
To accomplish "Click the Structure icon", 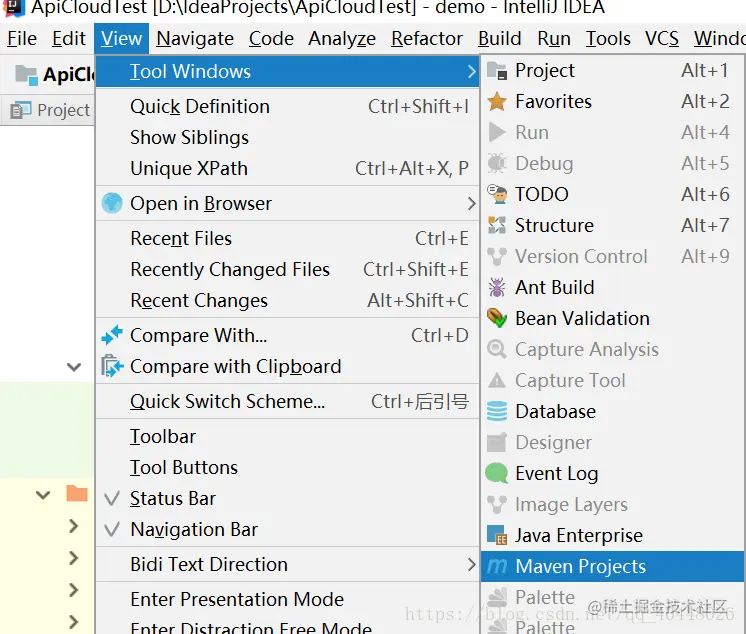I will point(497,225).
